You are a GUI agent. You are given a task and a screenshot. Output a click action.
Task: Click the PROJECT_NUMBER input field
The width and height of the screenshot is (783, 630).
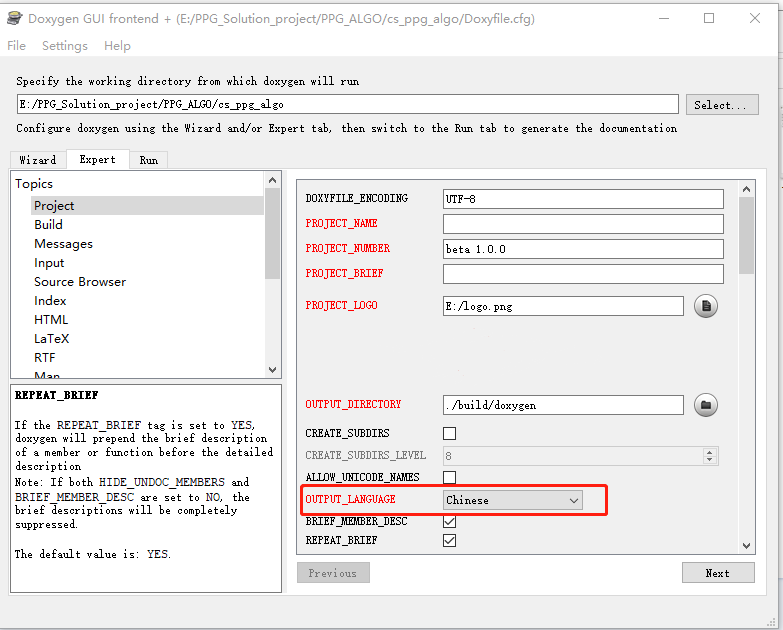[583, 249]
